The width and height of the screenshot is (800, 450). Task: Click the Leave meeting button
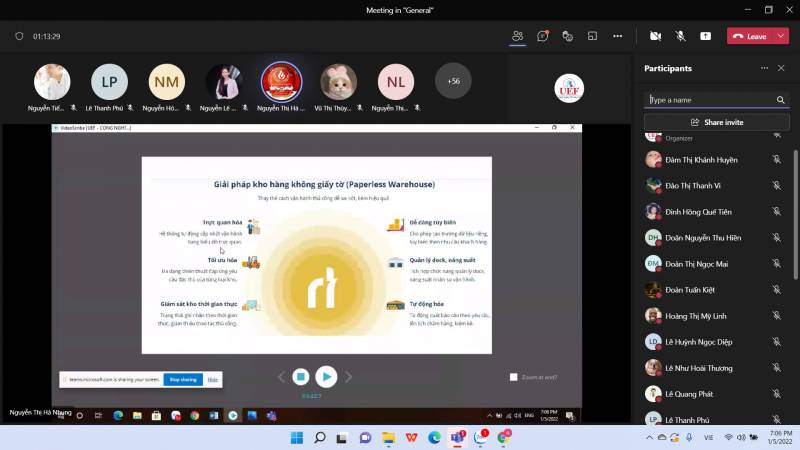(x=749, y=36)
